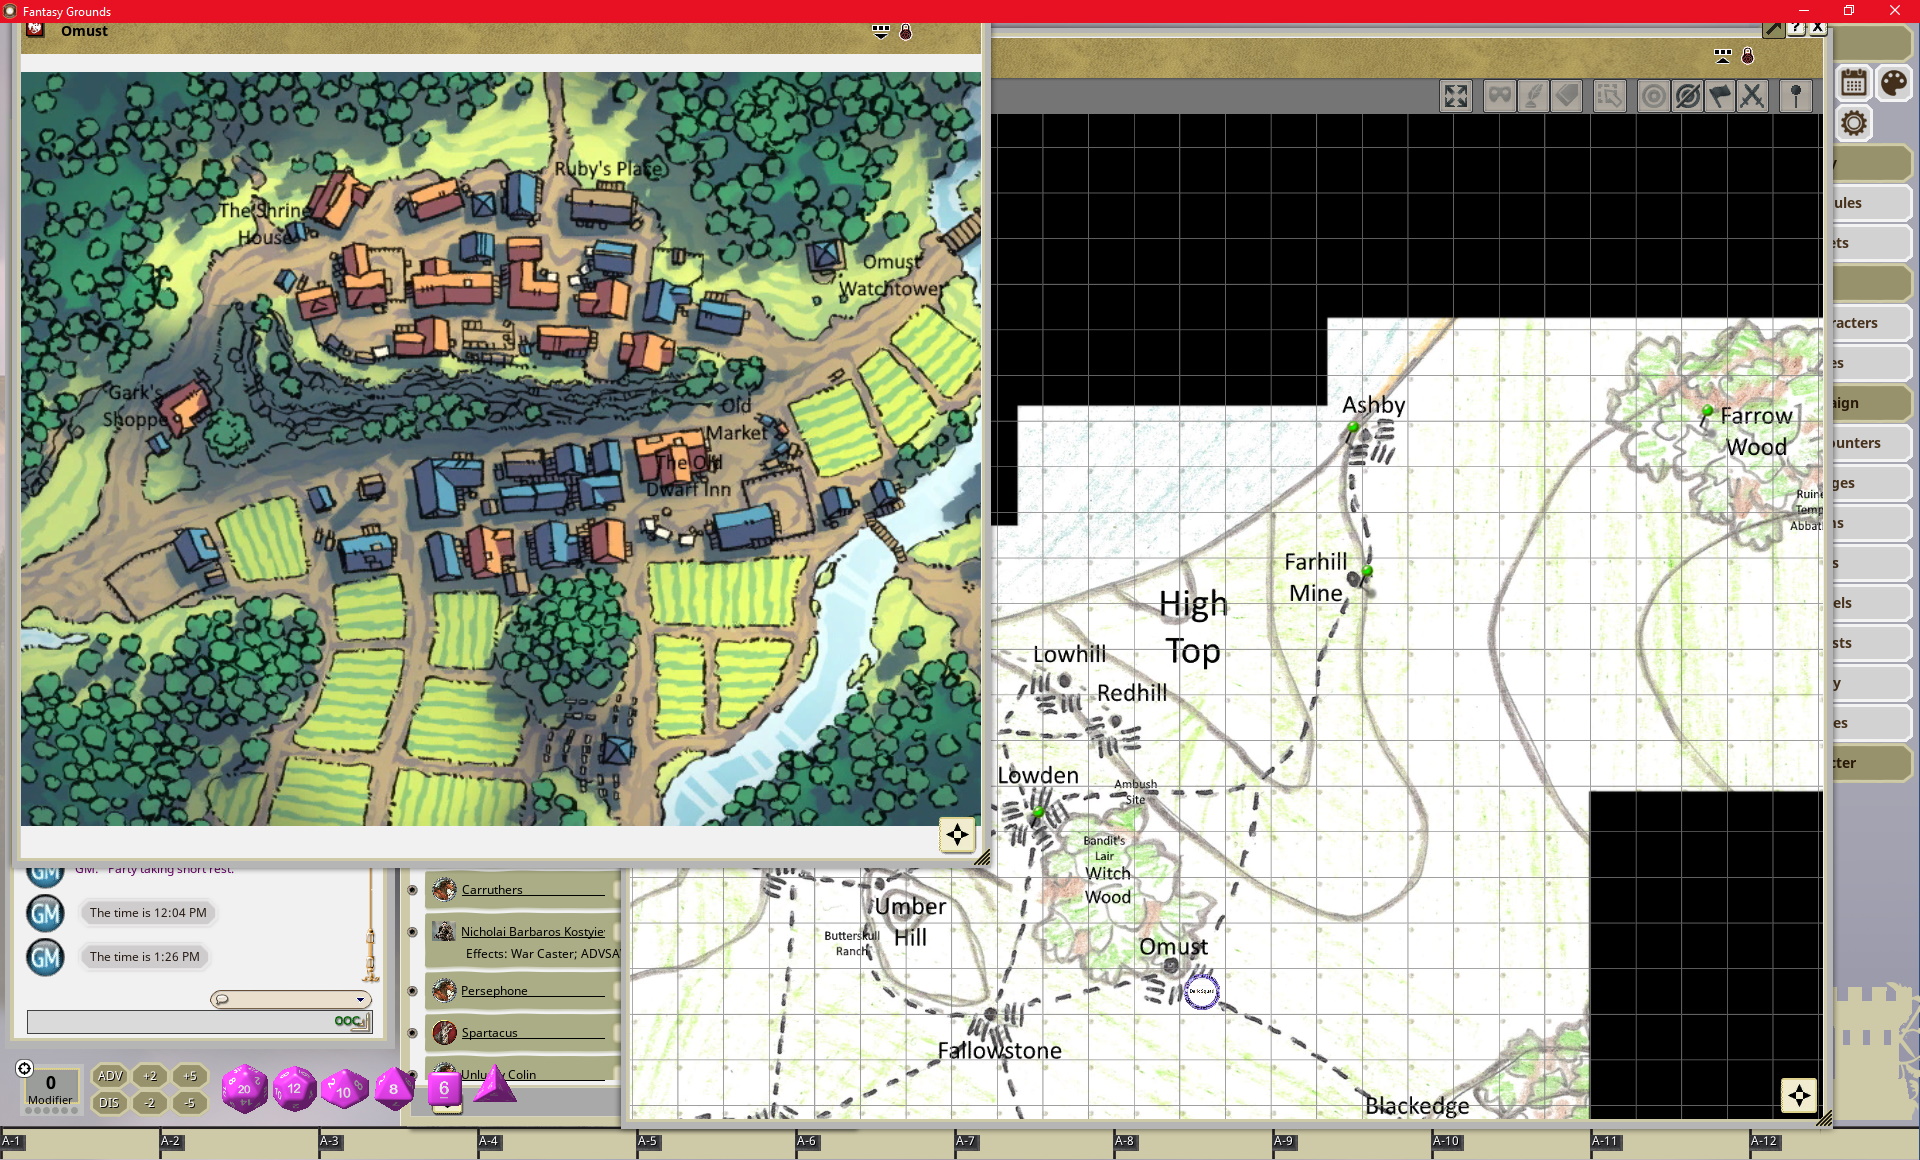Toggle the radio dot beside Spartacus
This screenshot has width=1920, height=1160.
[412, 1032]
